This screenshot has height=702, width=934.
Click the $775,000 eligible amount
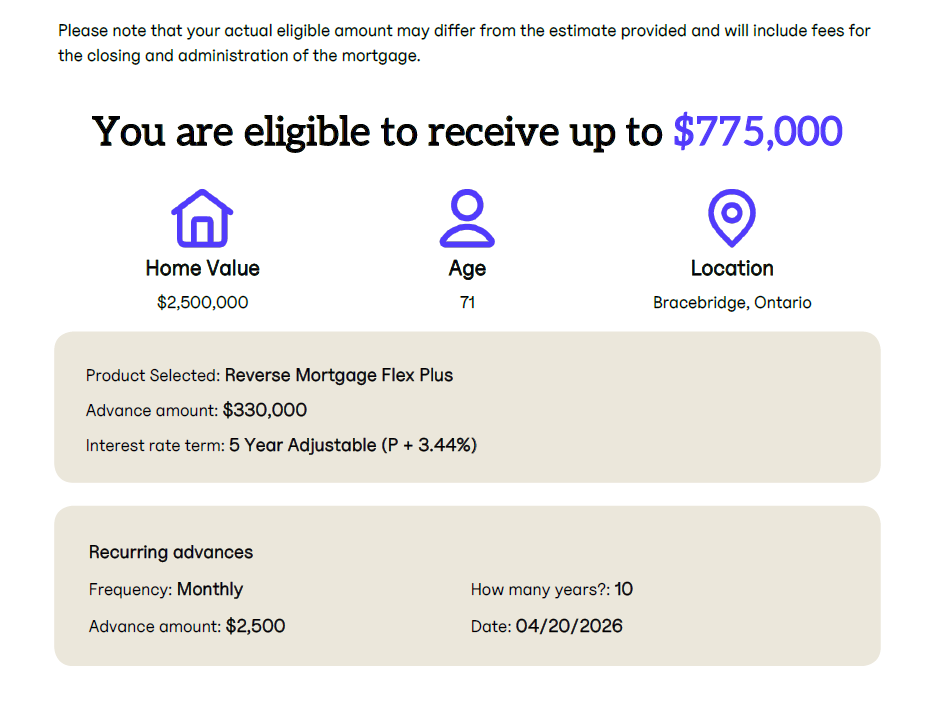click(x=758, y=132)
